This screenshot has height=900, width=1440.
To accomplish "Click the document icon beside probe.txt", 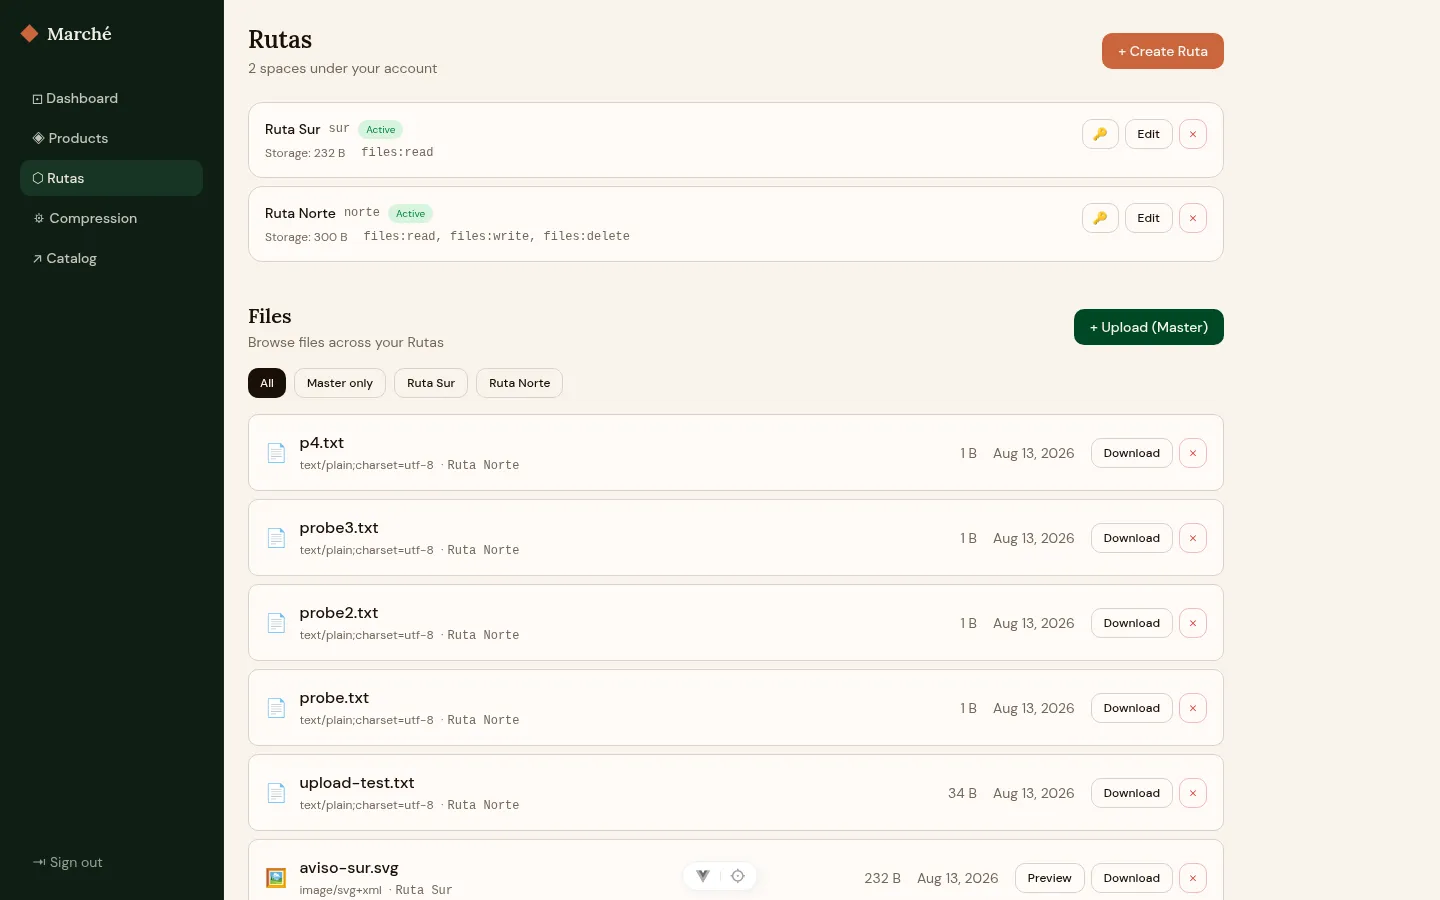I will coord(276,708).
